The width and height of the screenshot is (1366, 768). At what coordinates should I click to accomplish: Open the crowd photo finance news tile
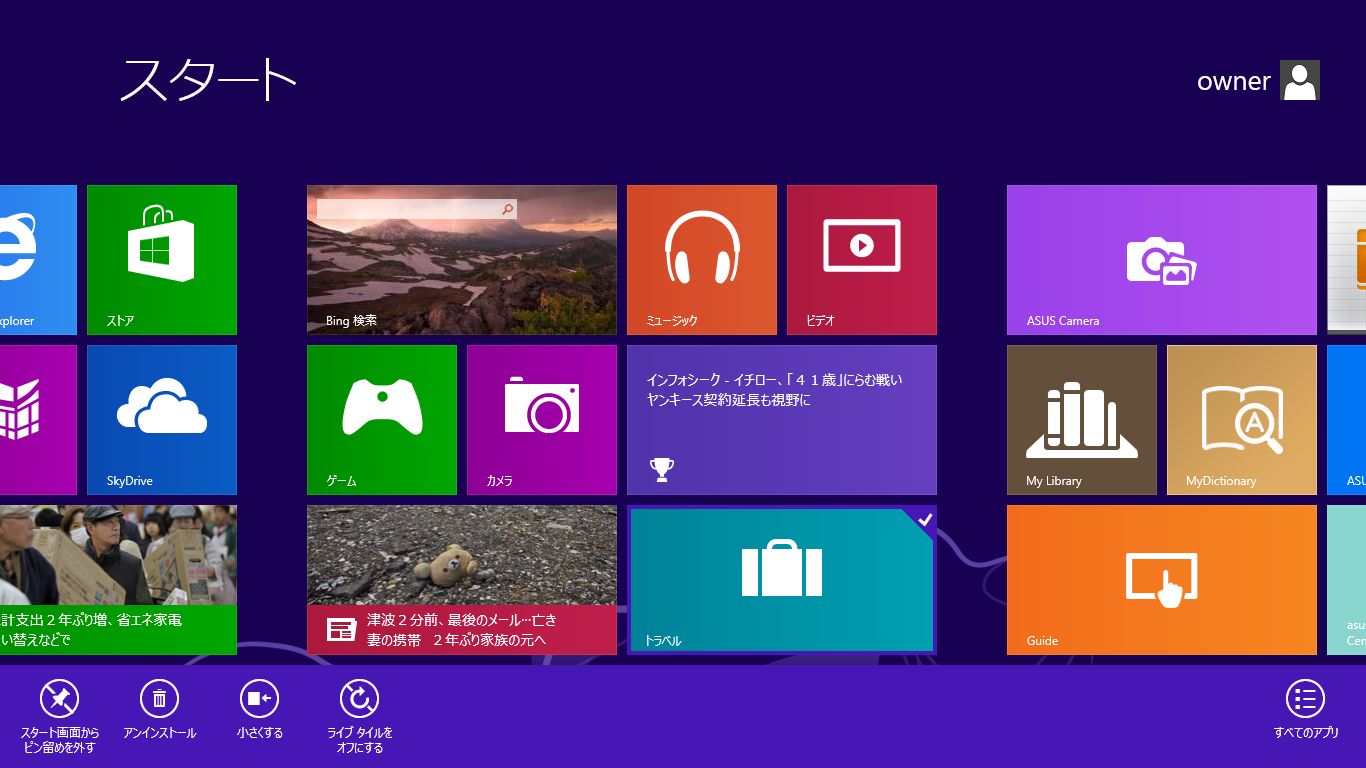click(118, 580)
